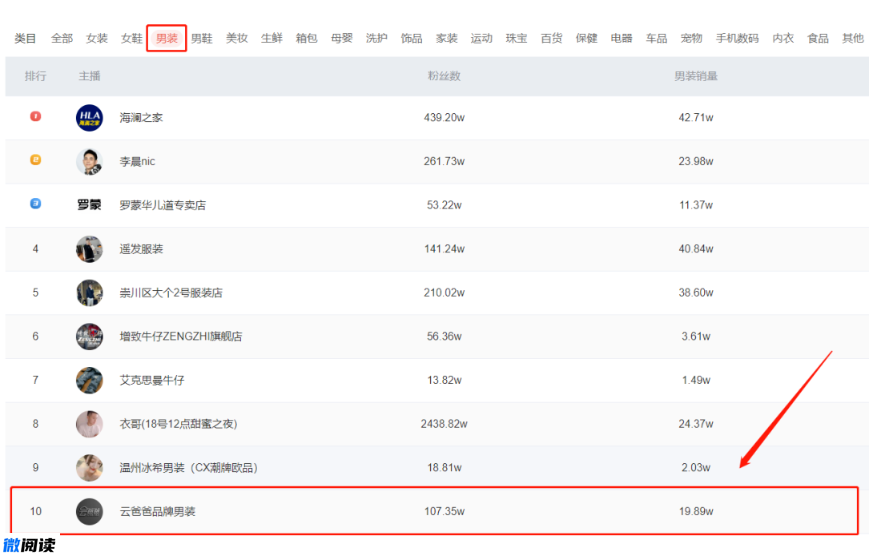
Task: Go to the 家装 category
Action: coord(447,38)
